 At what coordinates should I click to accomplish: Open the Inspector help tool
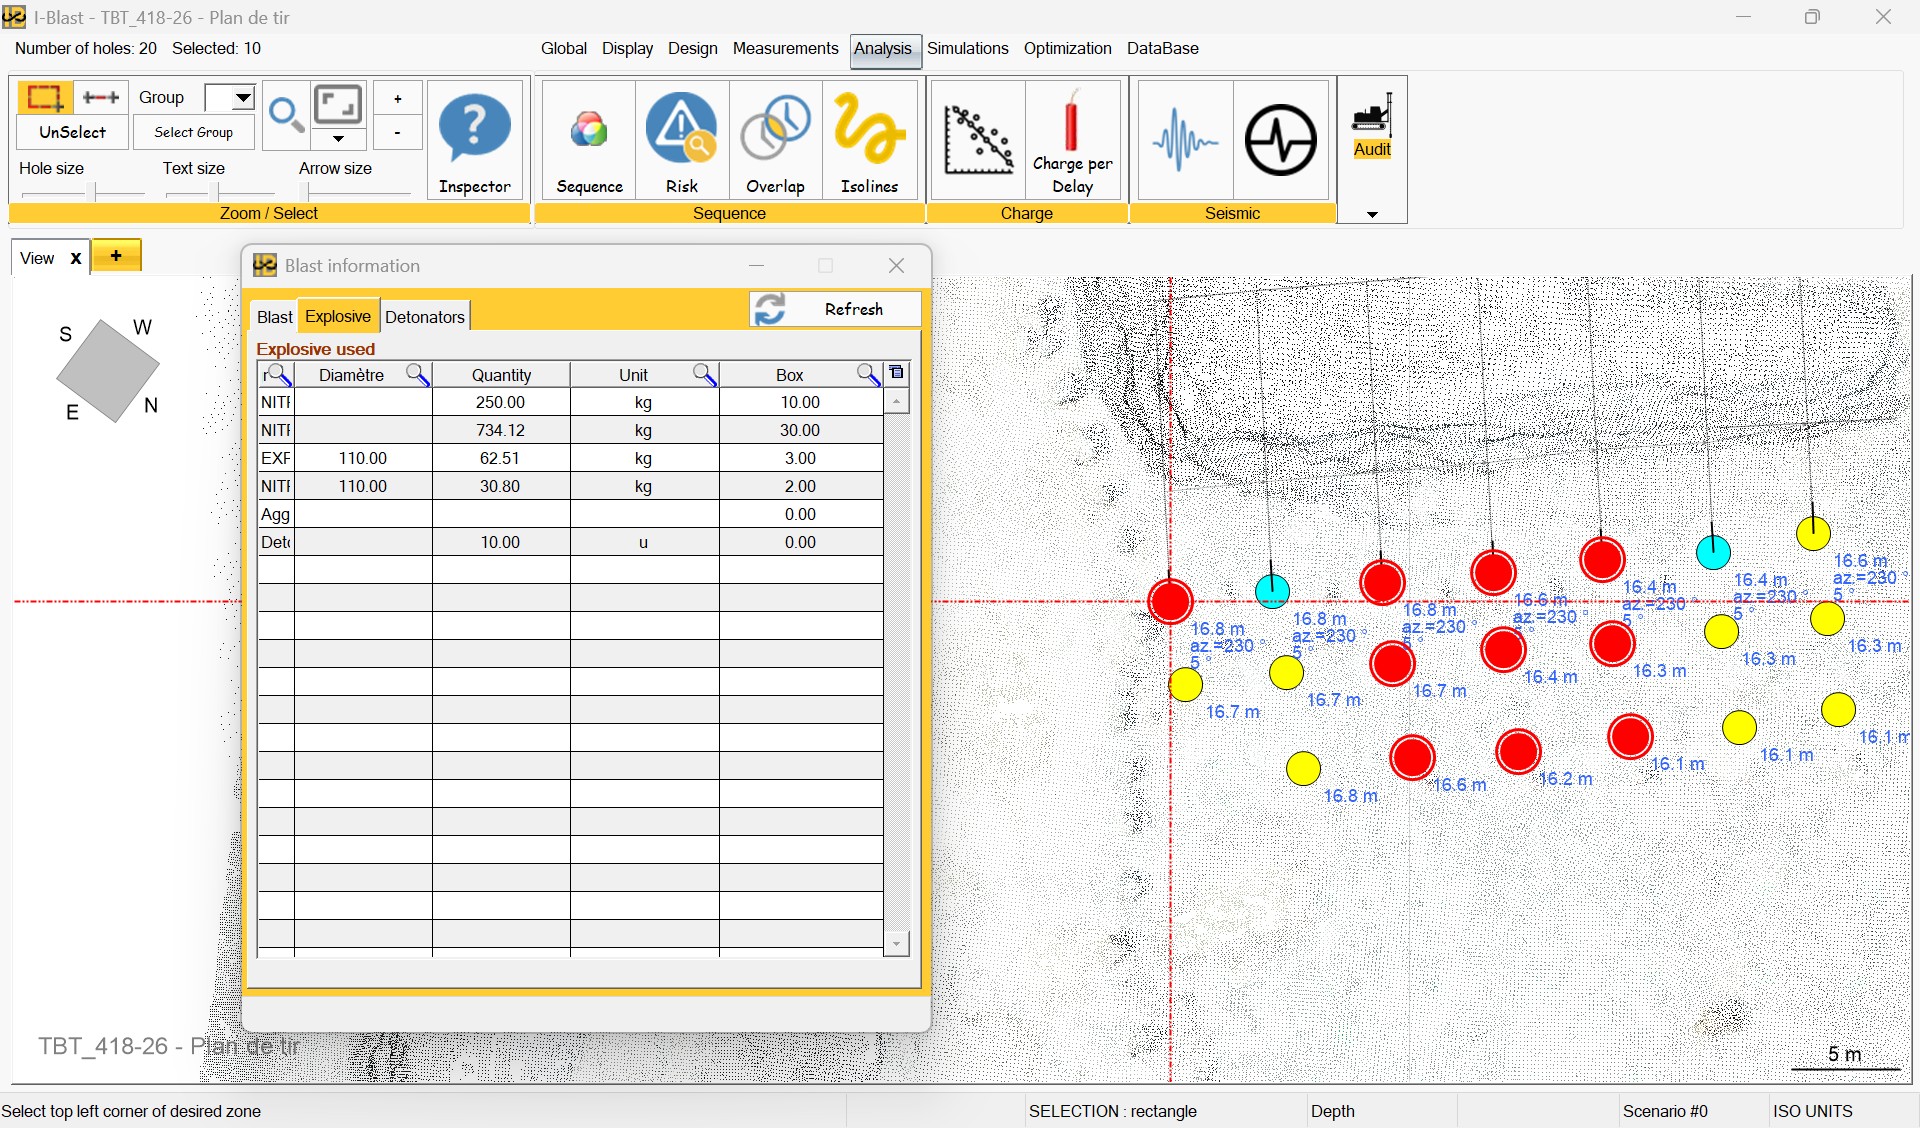point(474,140)
